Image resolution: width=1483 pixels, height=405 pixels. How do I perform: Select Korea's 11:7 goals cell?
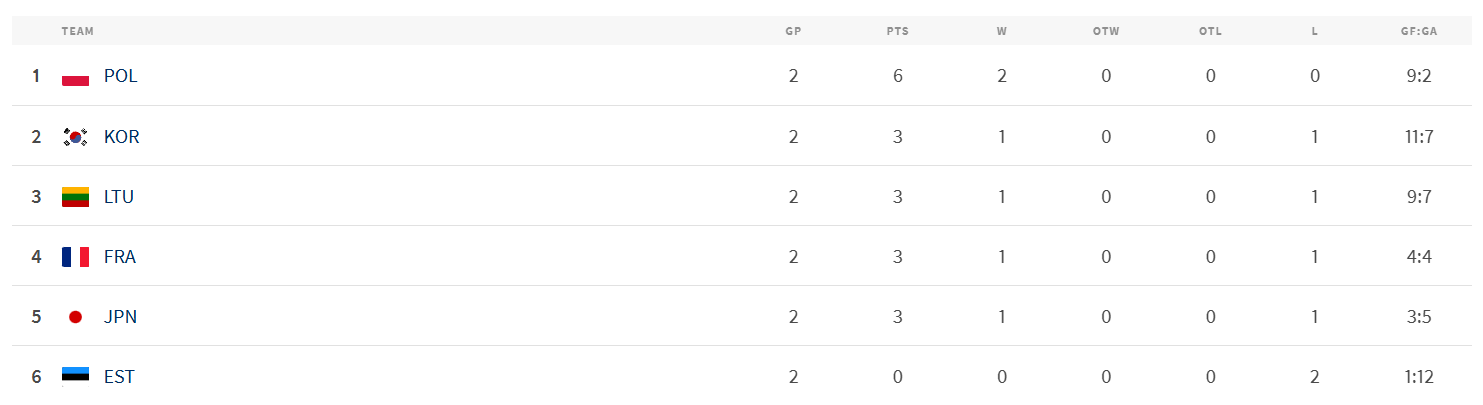tap(1419, 137)
